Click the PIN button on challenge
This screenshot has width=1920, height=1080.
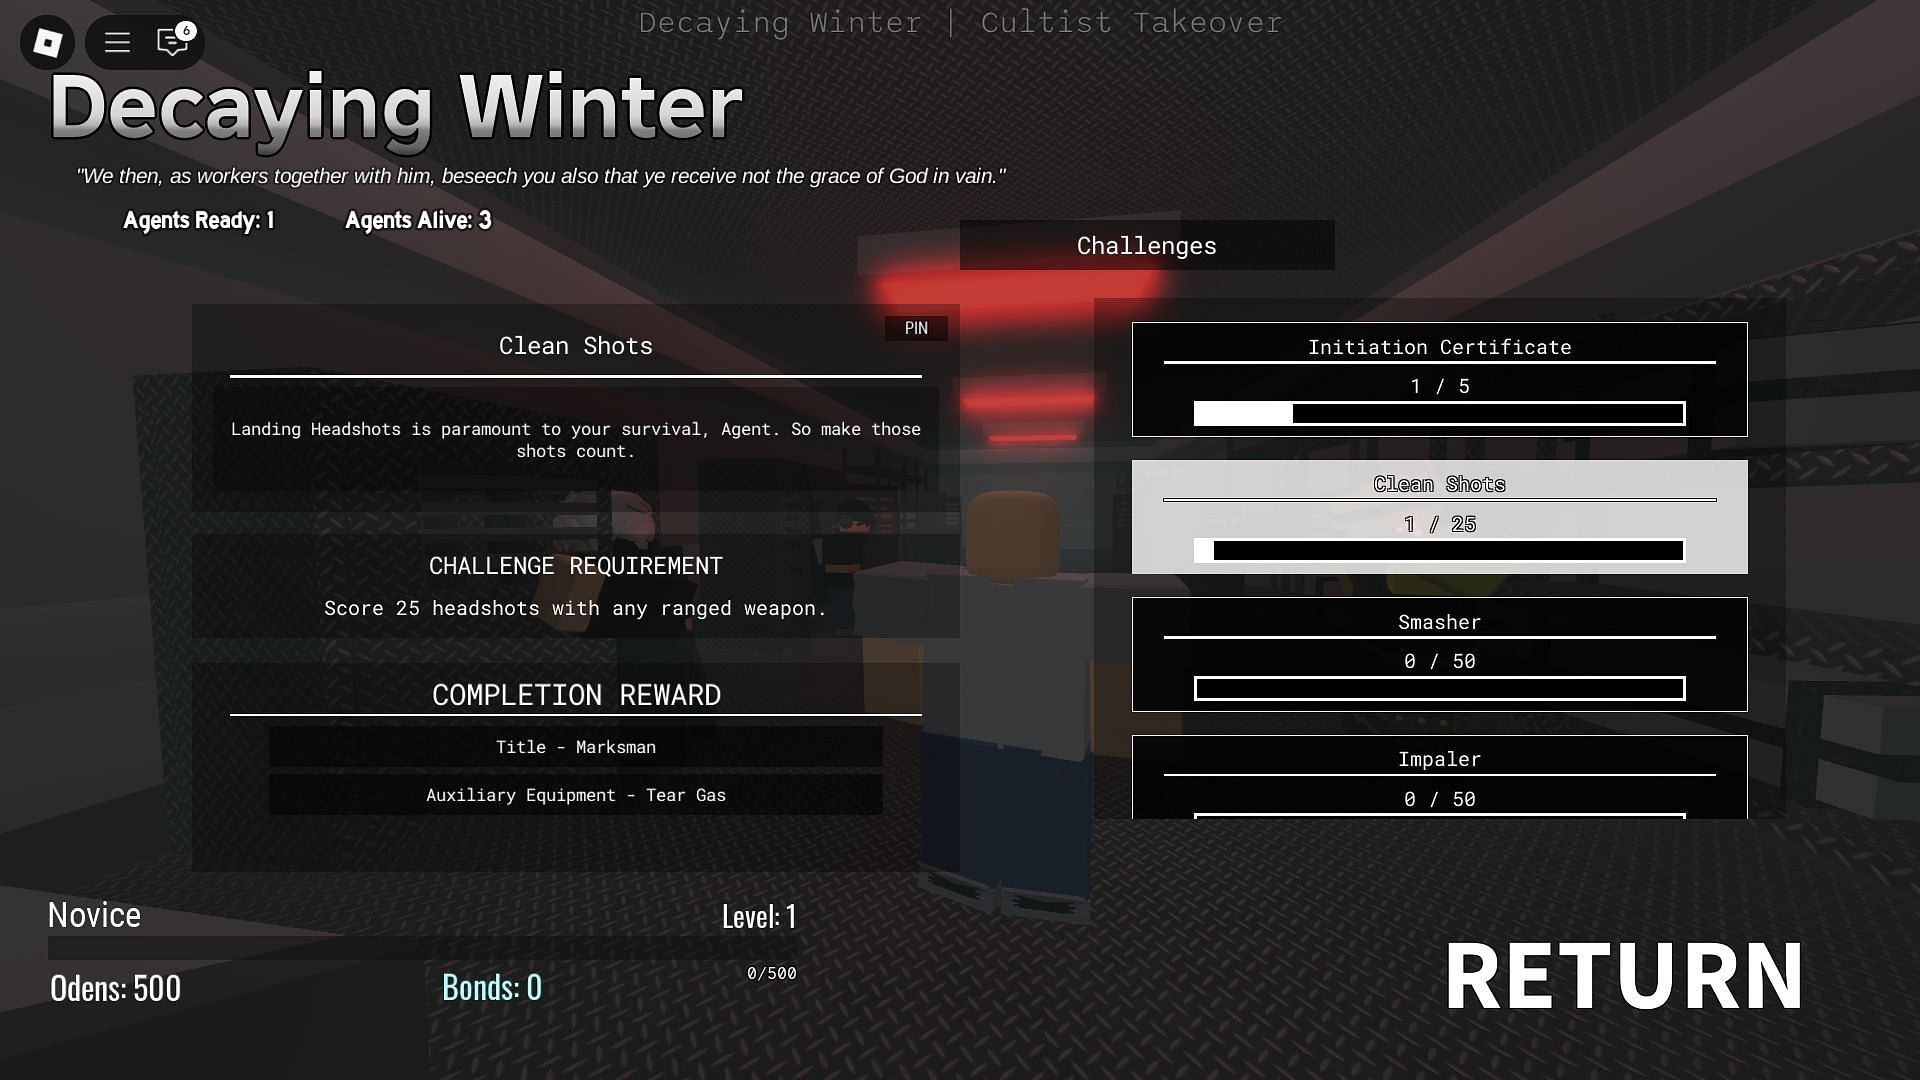click(915, 327)
